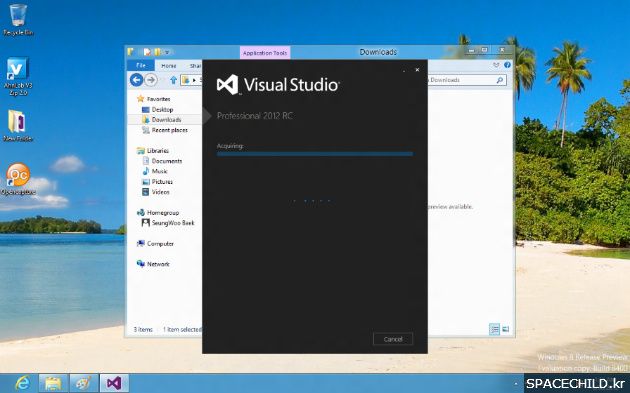Viewport: 630px width, 393px height.
Task: Open Recent places under Favorites
Action: [x=170, y=130]
